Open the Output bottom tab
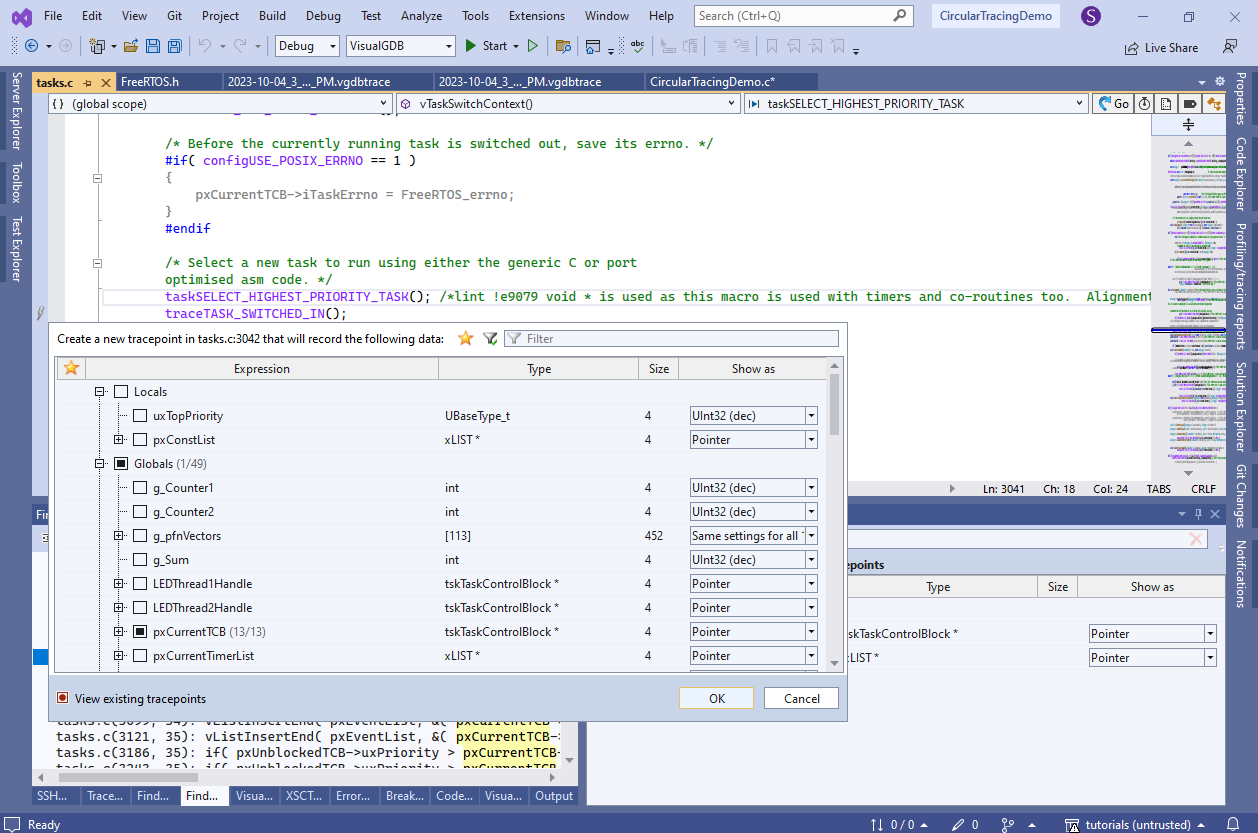 [554, 796]
